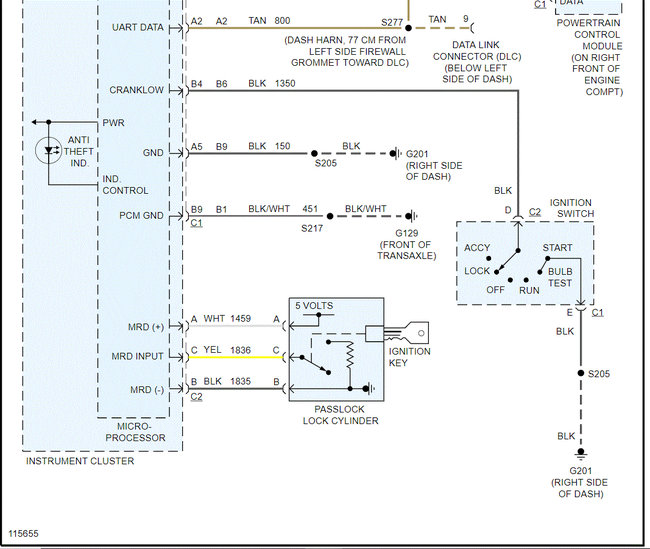Click the IGNITION KEY label
650x549 pixels.
[410, 357]
